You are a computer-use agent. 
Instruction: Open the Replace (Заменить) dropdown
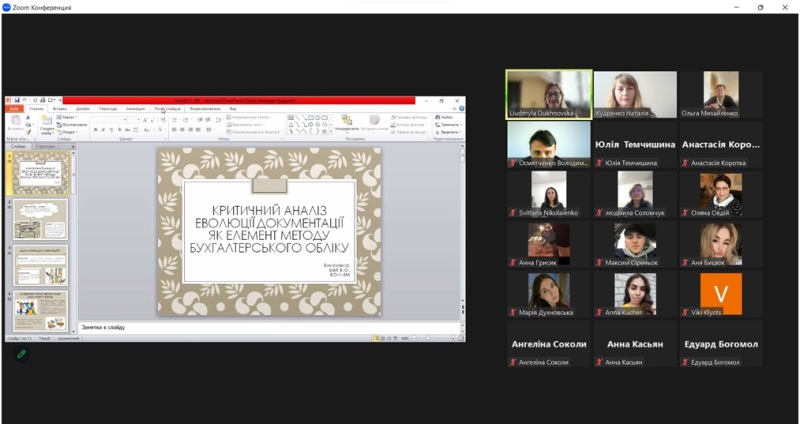[x=448, y=125]
